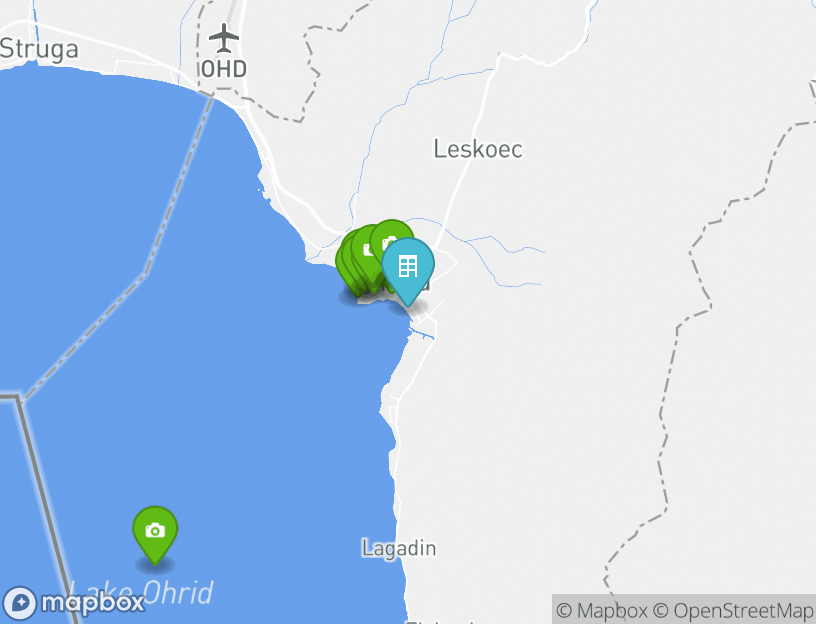The width and height of the screenshot is (816, 624).
Task: Select the Struga town label
Action: coord(40,49)
